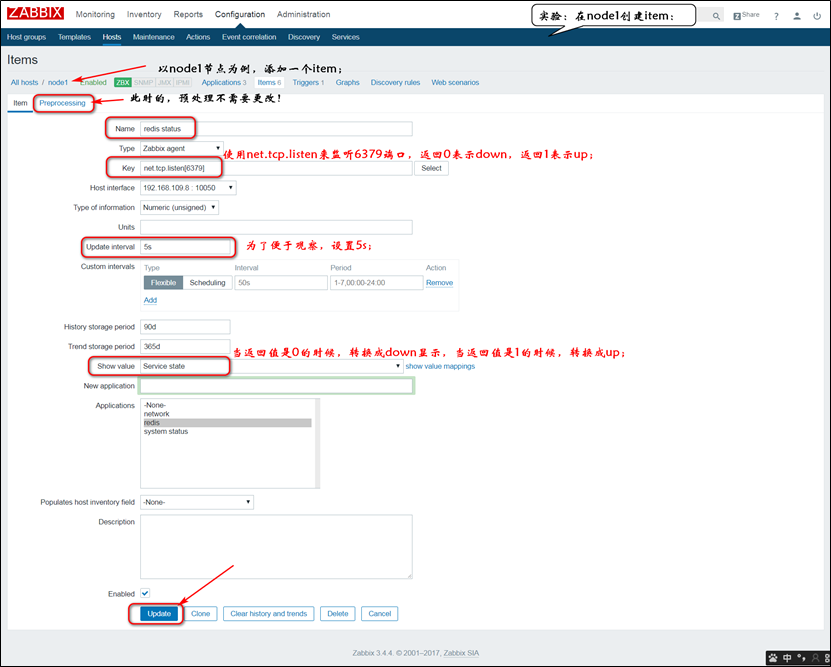Open the Discovery rules link
This screenshot has width=831, height=667.
tap(395, 83)
